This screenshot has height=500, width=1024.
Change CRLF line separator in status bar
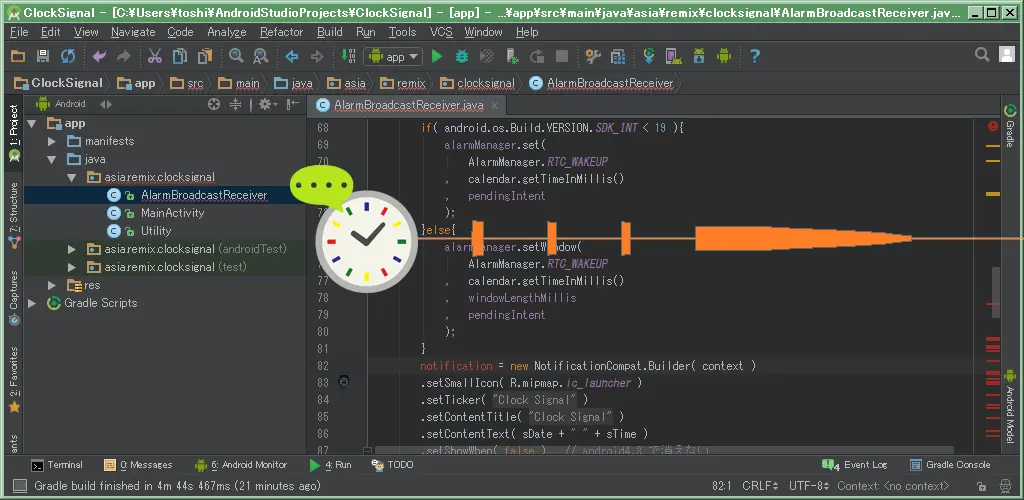[x=760, y=486]
